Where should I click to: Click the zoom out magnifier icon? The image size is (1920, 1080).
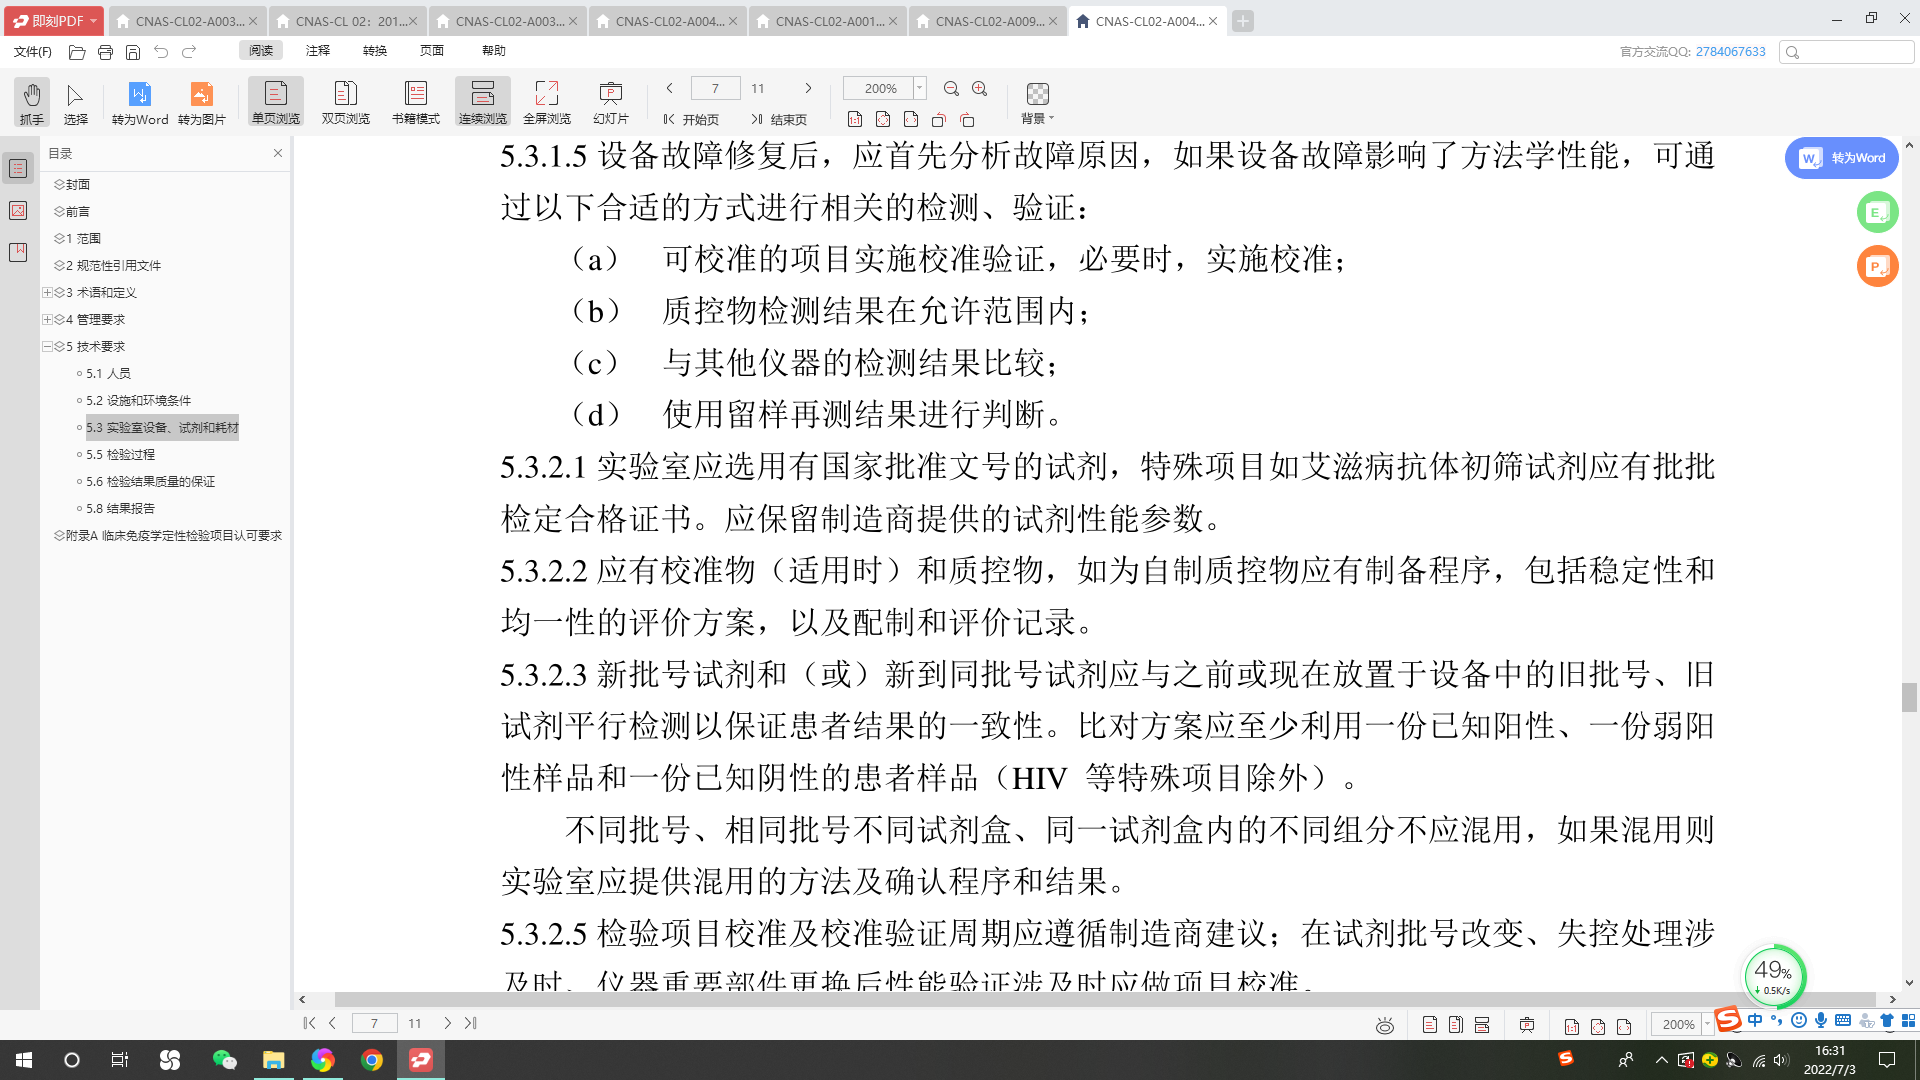coord(951,89)
